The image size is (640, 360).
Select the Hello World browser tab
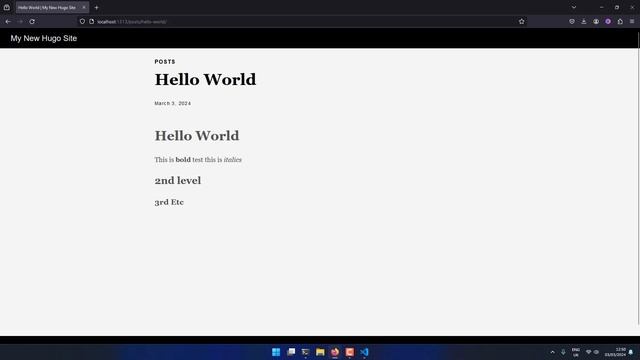point(52,7)
